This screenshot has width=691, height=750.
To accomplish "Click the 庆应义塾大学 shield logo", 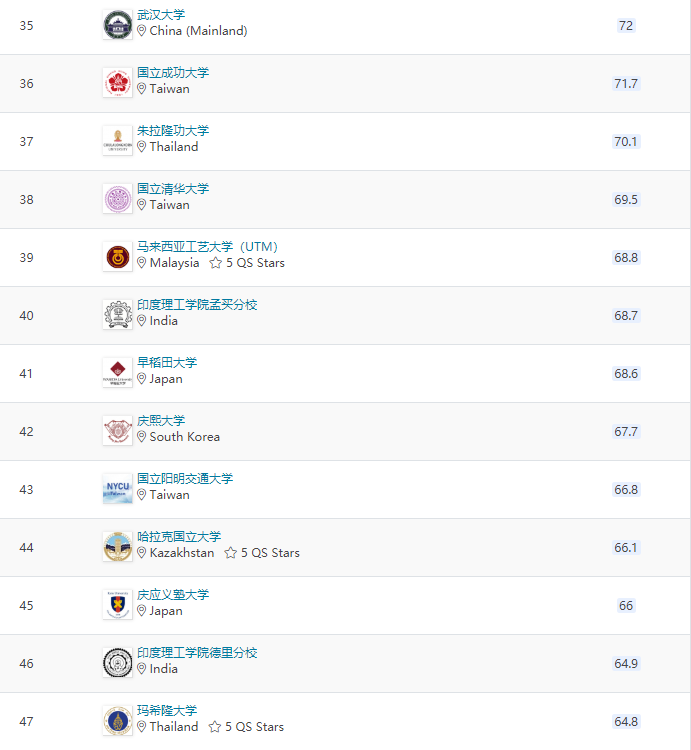I will tap(117, 605).
